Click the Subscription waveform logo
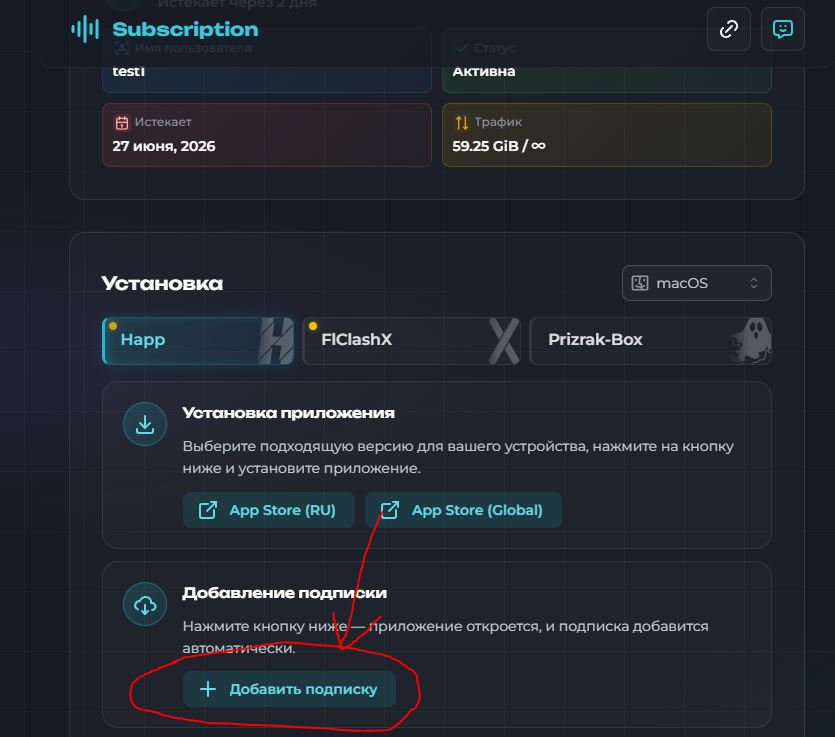Viewport: 835px width, 737px height. [85, 29]
